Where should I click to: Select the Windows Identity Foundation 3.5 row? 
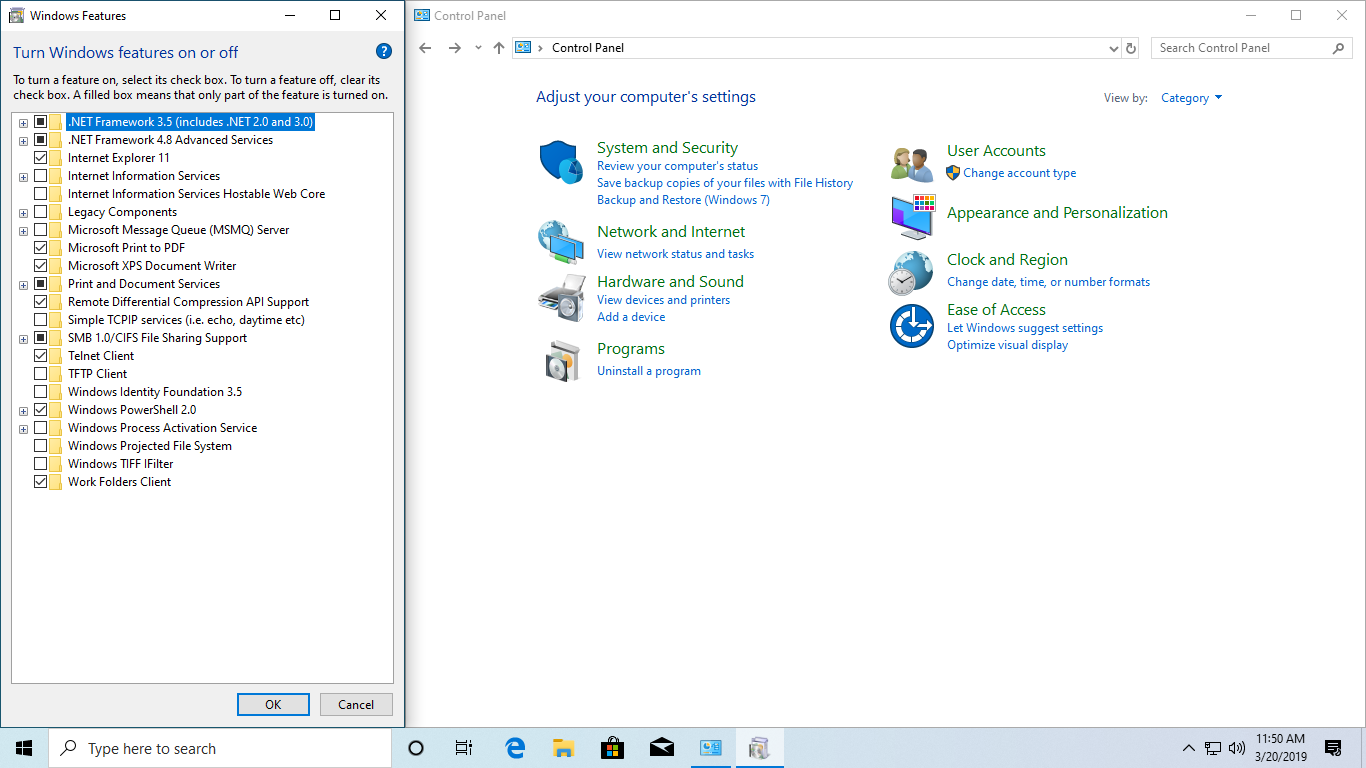point(155,392)
